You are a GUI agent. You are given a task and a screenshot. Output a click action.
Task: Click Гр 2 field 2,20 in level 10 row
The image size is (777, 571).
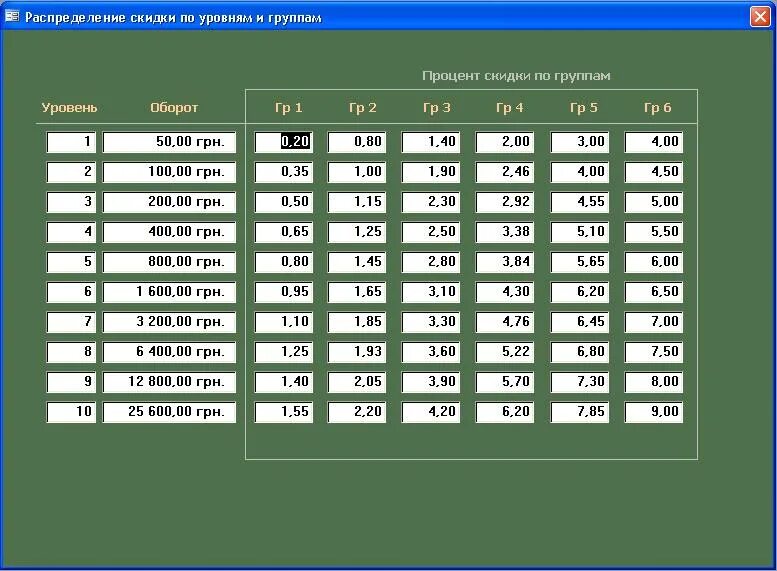pyautogui.click(x=357, y=412)
